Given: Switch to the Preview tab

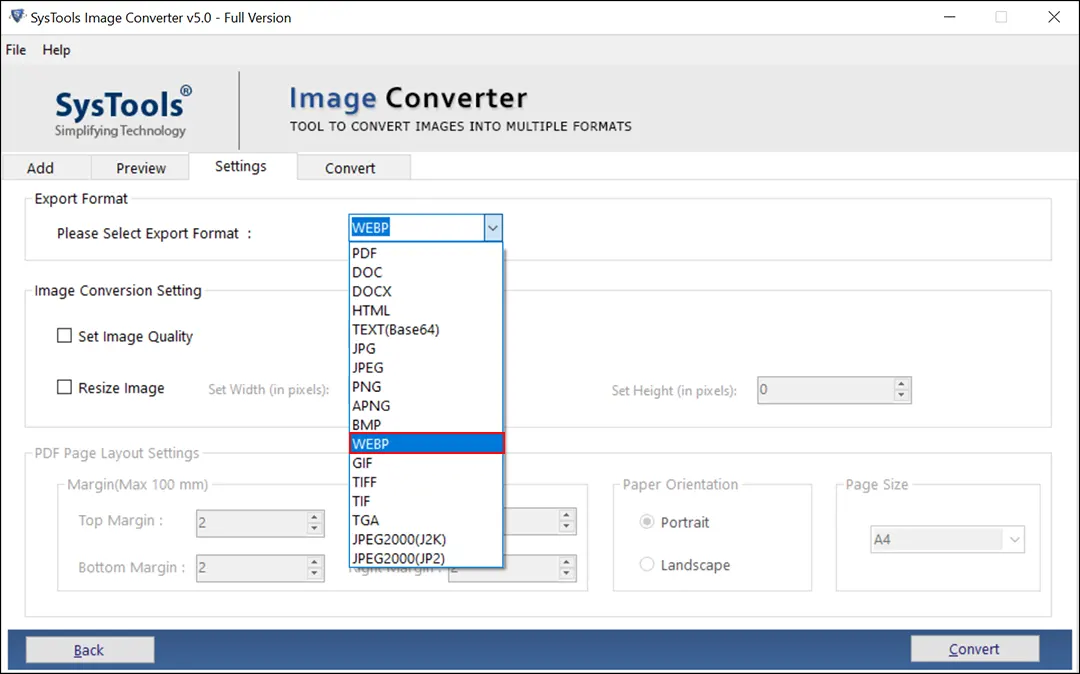Looking at the screenshot, I should point(141,168).
